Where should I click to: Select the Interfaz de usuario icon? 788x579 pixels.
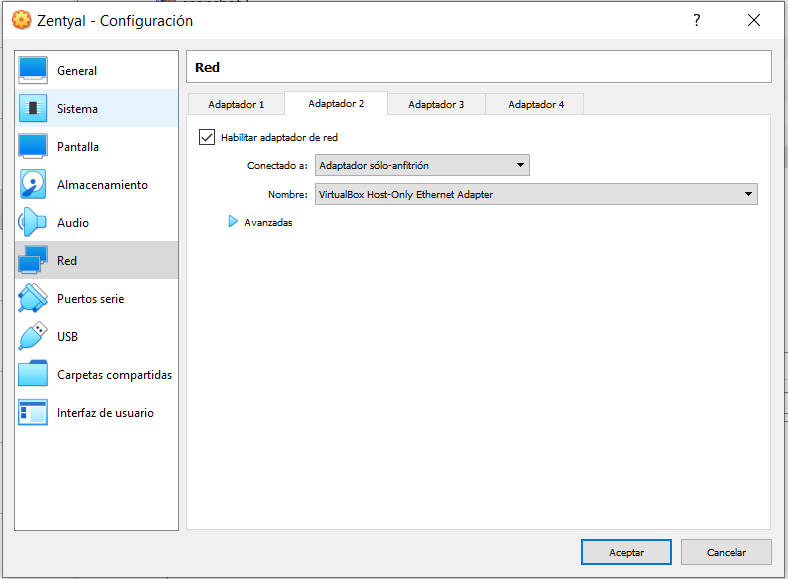[33, 413]
